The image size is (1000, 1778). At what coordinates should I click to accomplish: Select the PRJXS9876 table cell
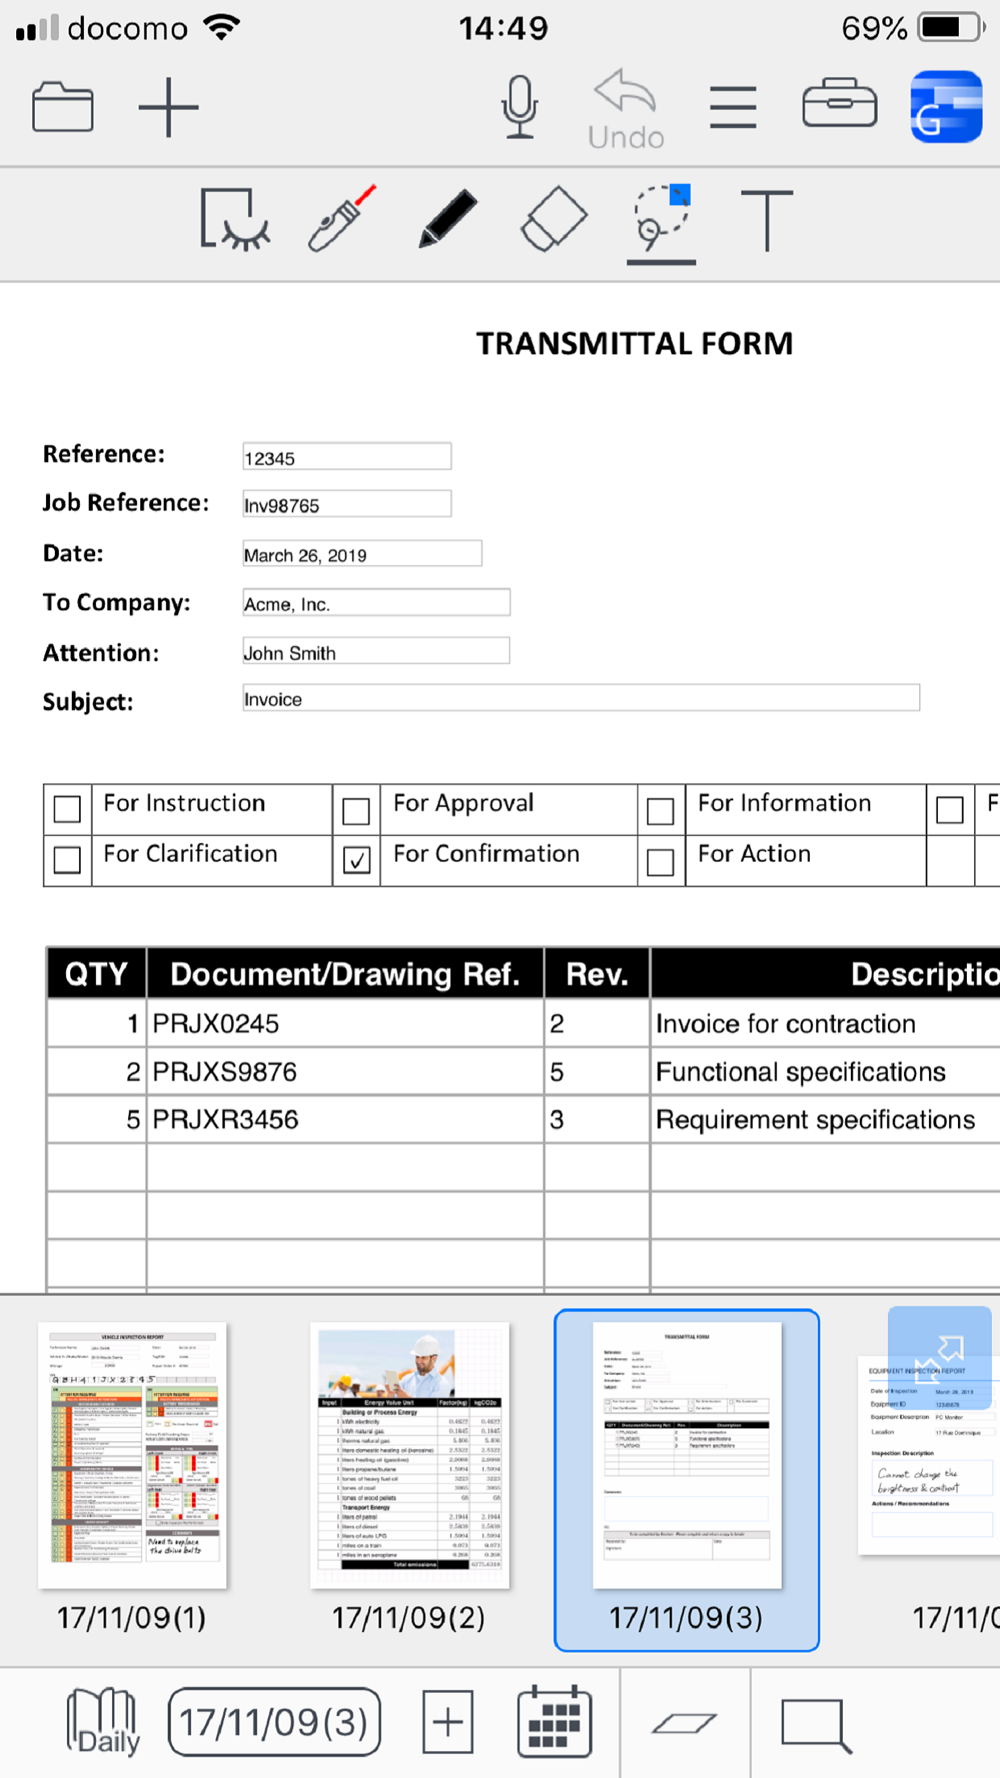(x=345, y=1071)
